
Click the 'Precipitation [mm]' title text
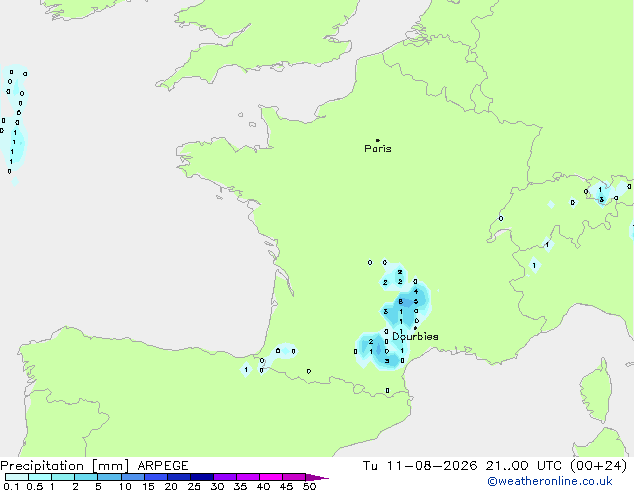click(x=65, y=466)
